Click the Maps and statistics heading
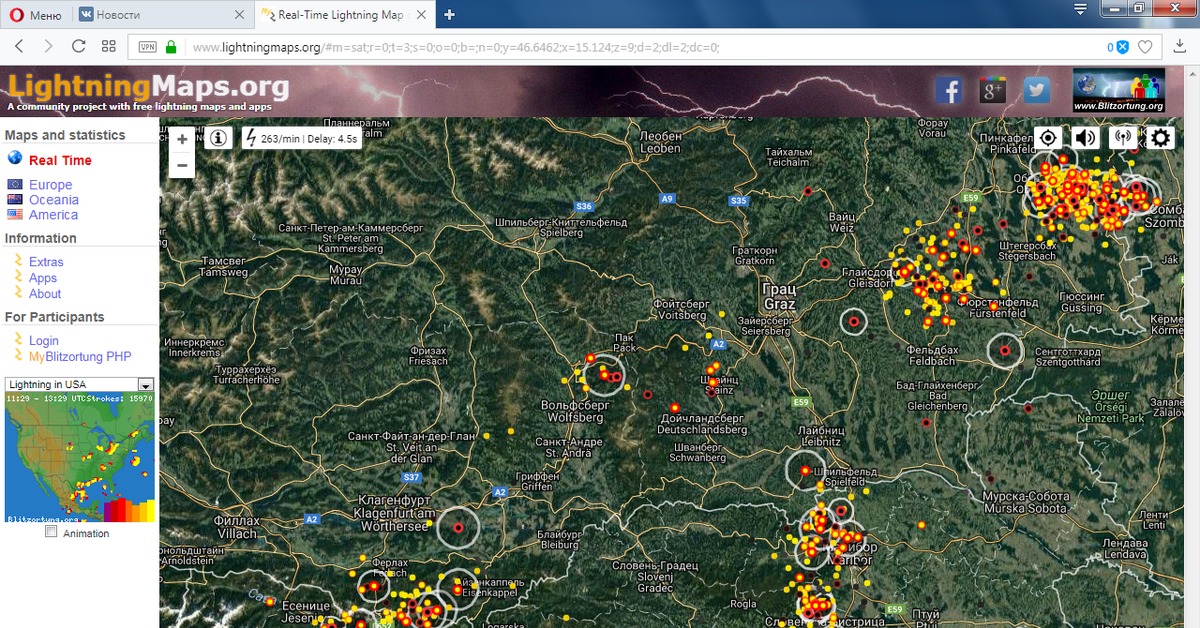 pyautogui.click(x=65, y=135)
